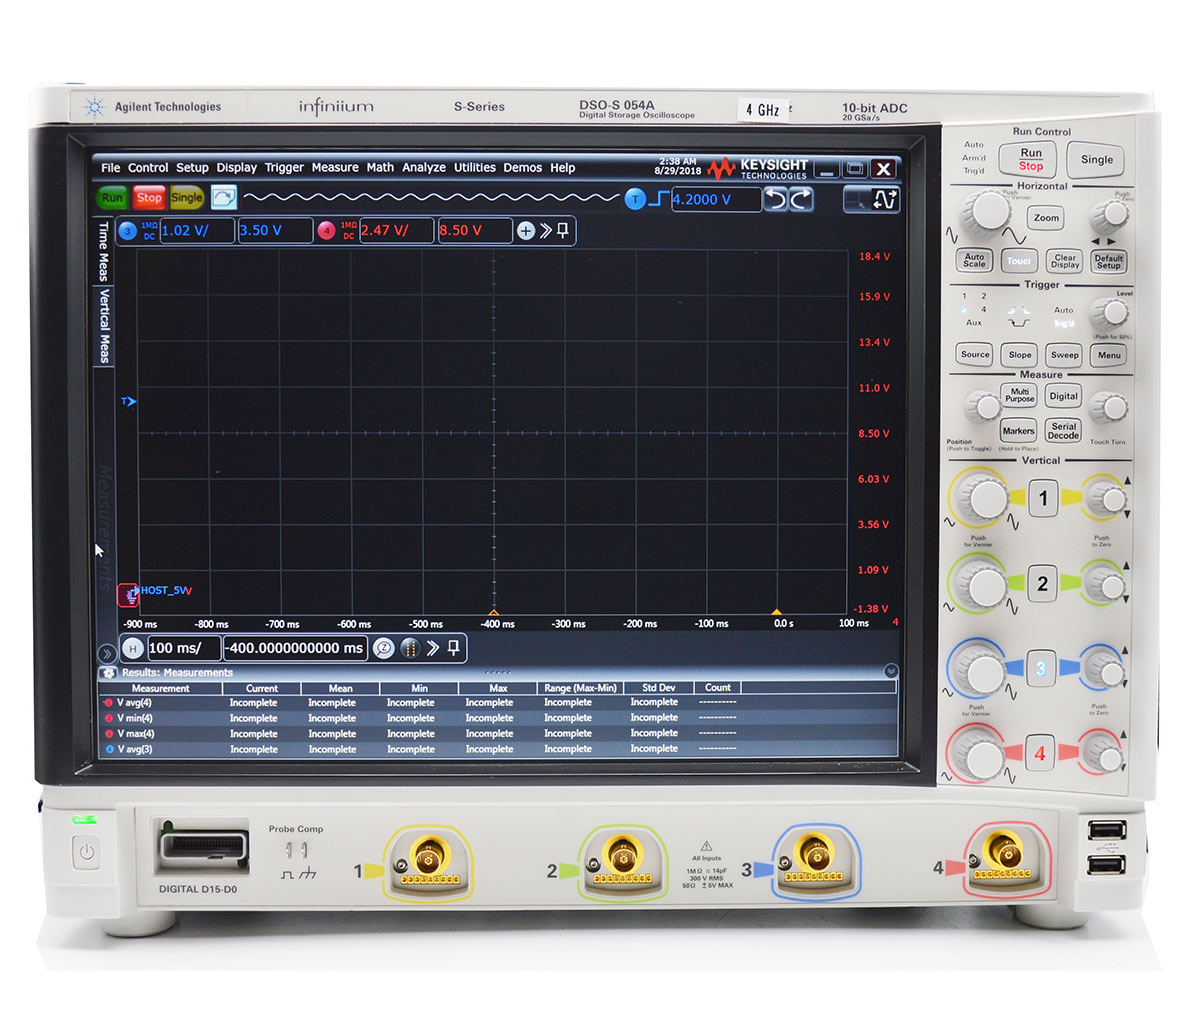Pin the horizontal settings toolbar
Image resolution: width=1200 pixels, height=1024 pixels.
453,648
